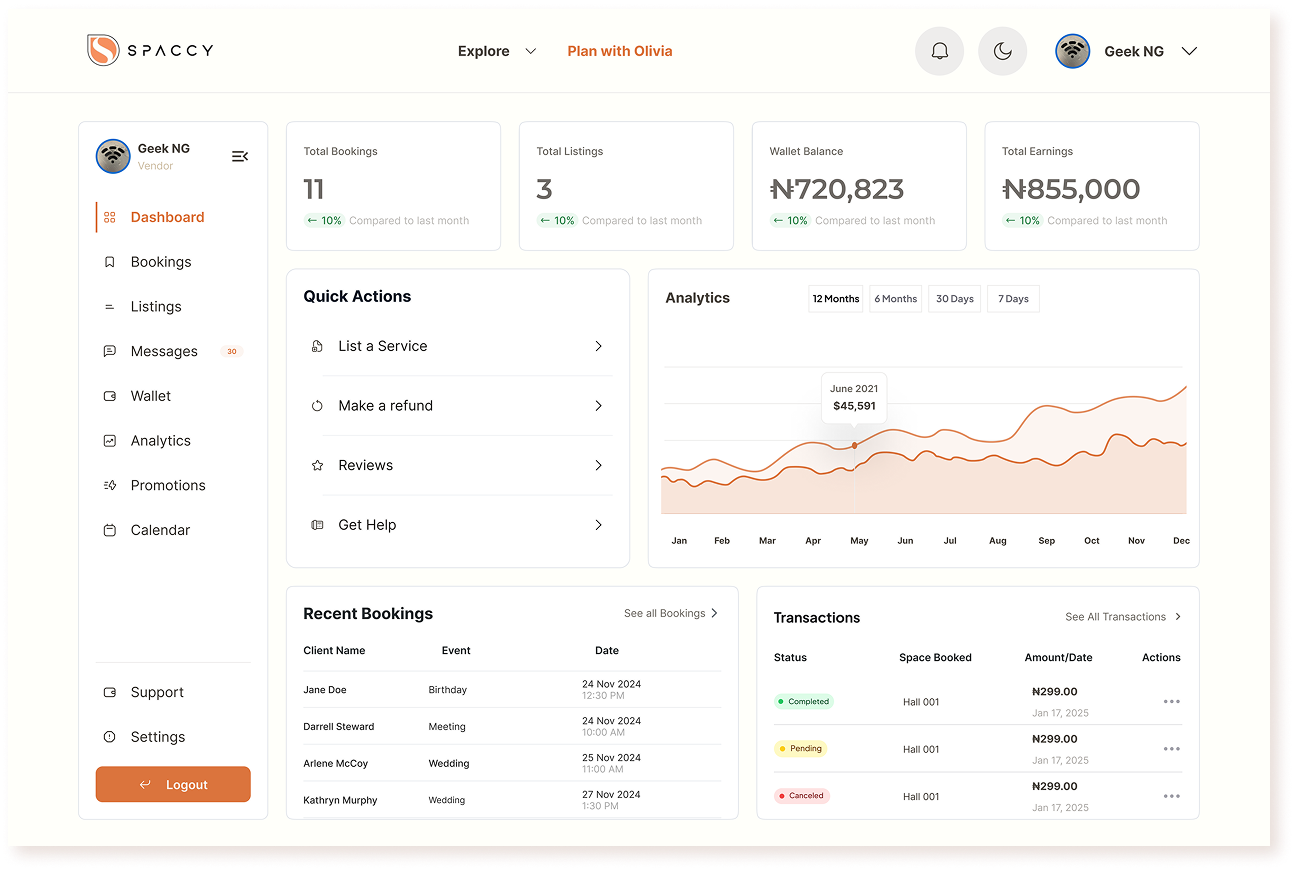
Task: Click the Wallet icon in sidebar
Action: point(110,396)
